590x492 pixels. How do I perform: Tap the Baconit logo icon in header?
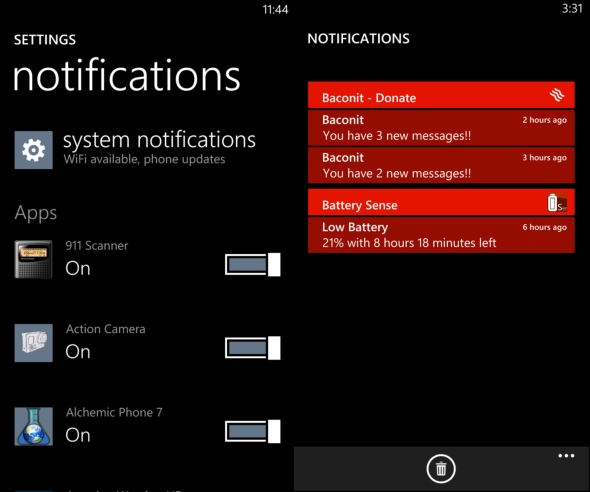click(x=557, y=95)
